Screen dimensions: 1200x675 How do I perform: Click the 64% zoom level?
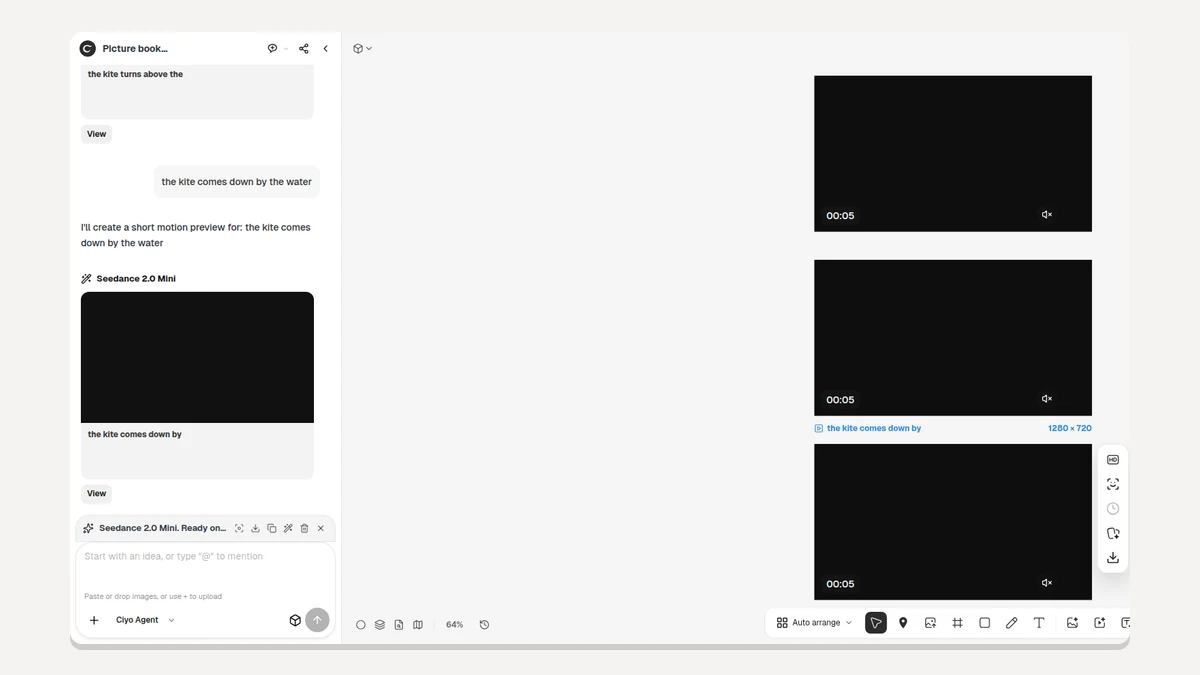(x=454, y=625)
